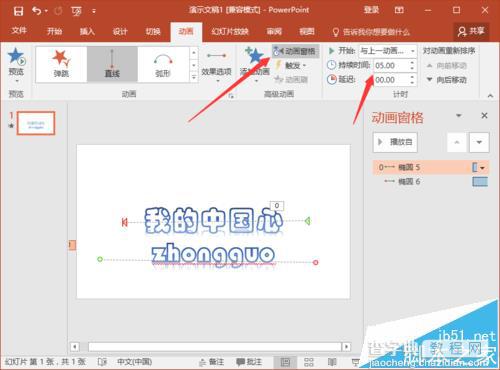
Task: Move the animation down in the pane
Action: coord(479,142)
